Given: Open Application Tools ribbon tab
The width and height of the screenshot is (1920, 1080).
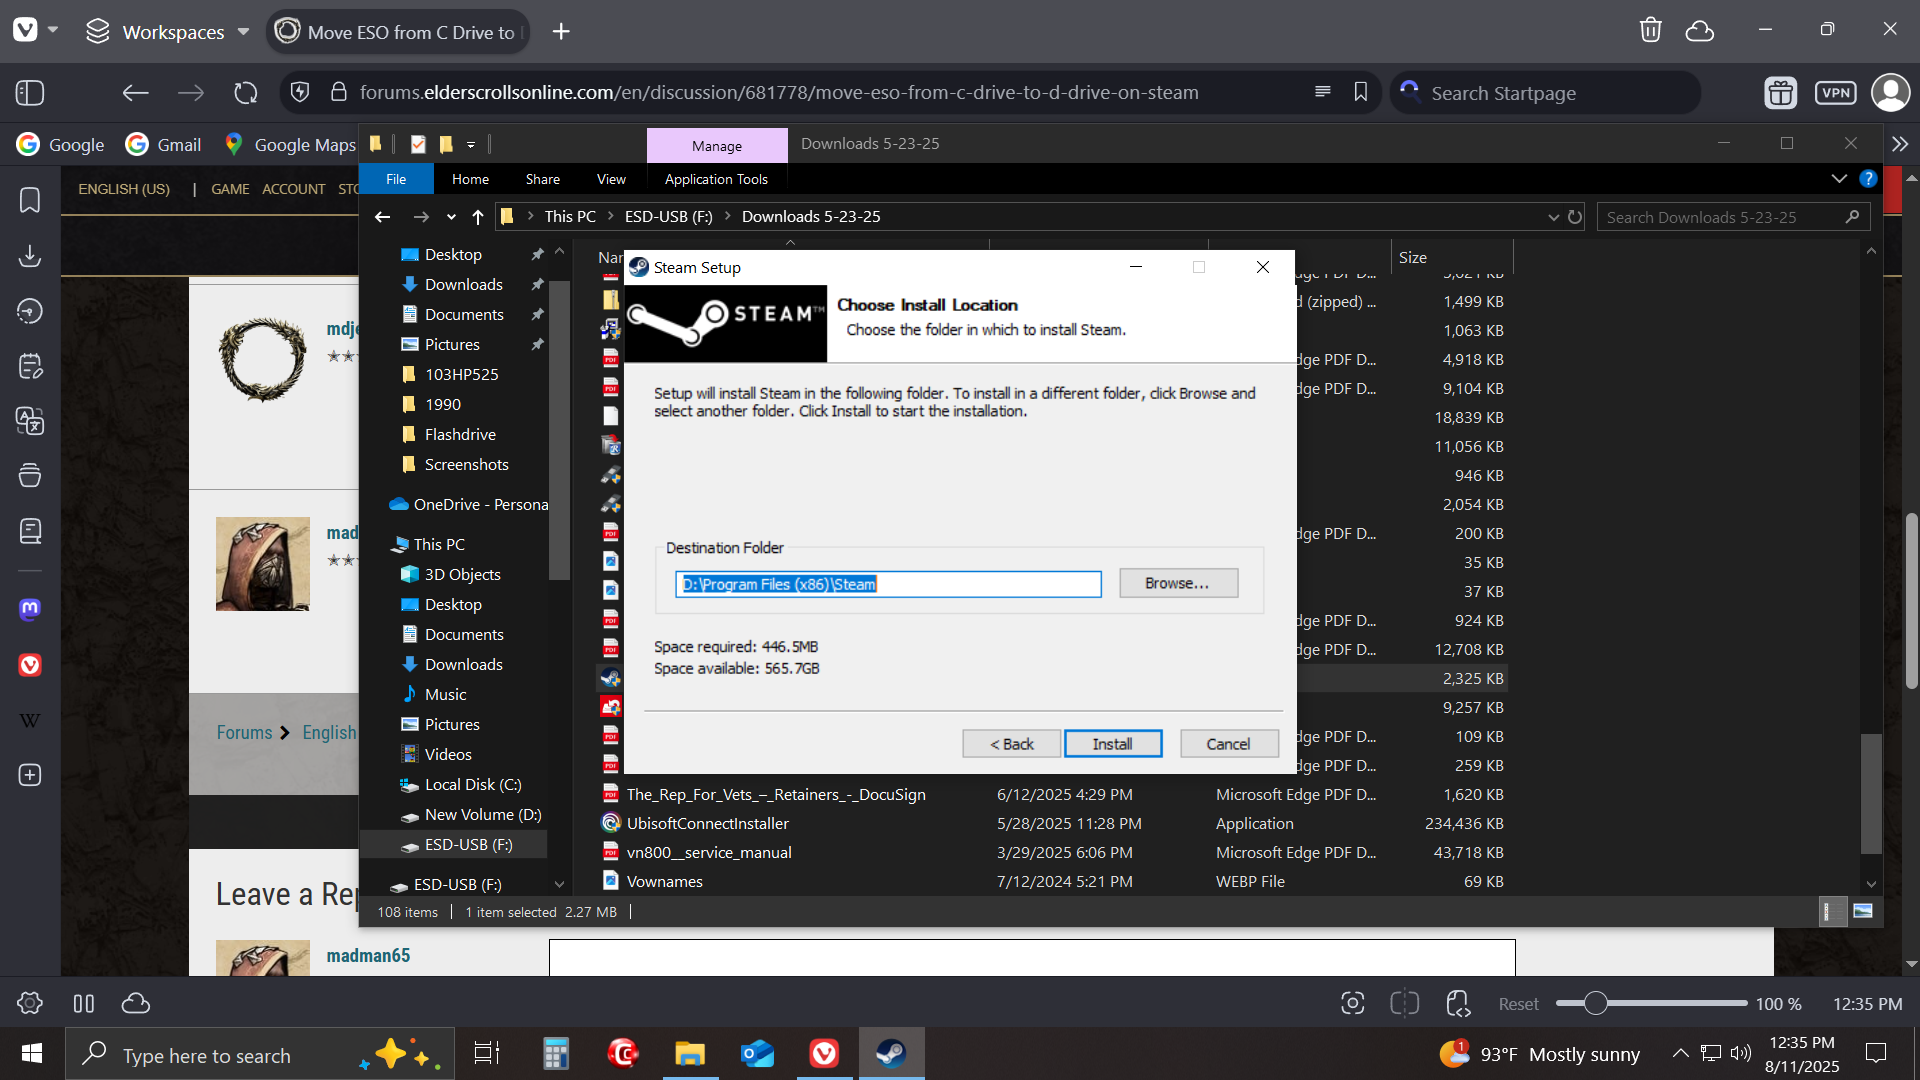Looking at the screenshot, I should click(716, 179).
